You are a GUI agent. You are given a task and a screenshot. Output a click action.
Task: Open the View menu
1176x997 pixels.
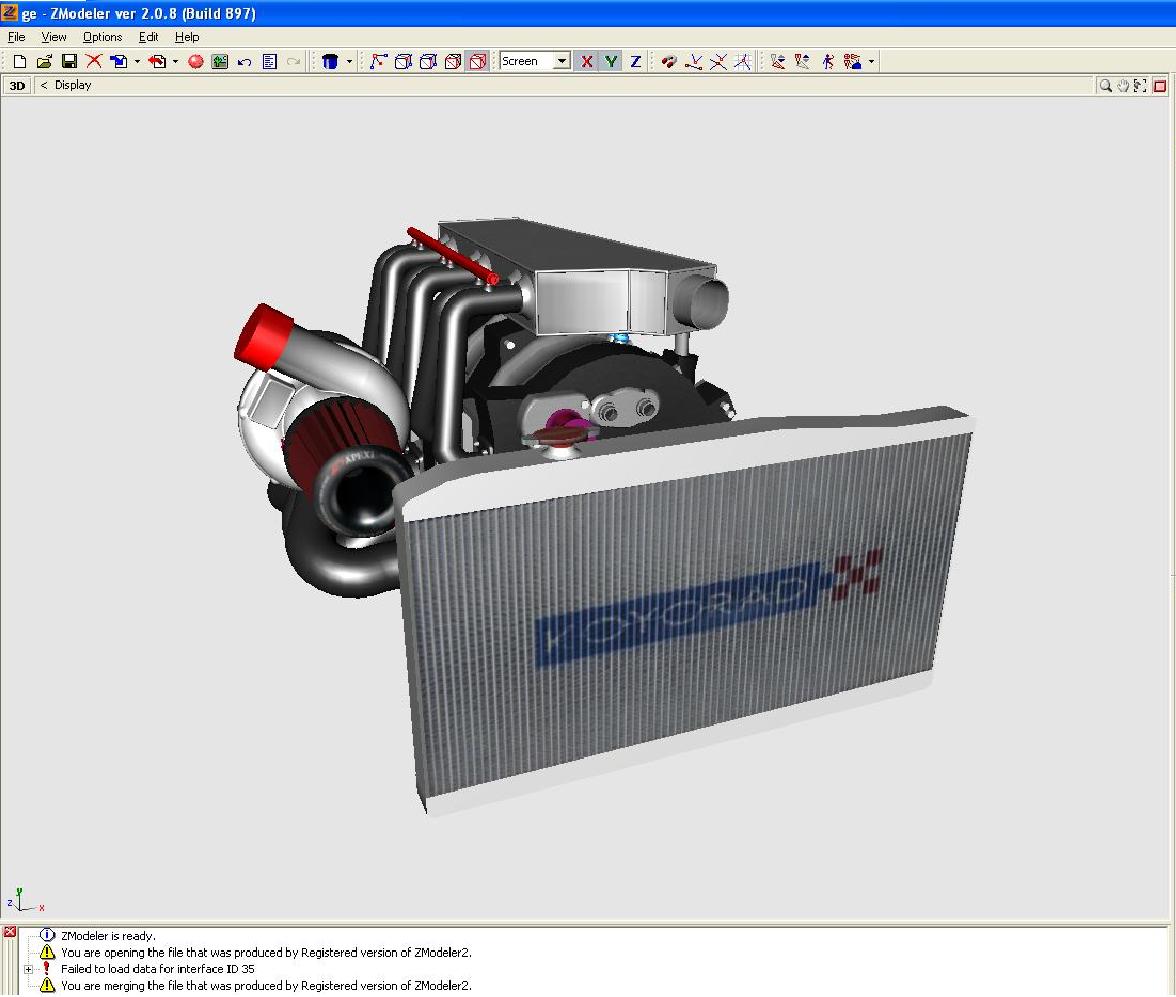tap(53, 37)
